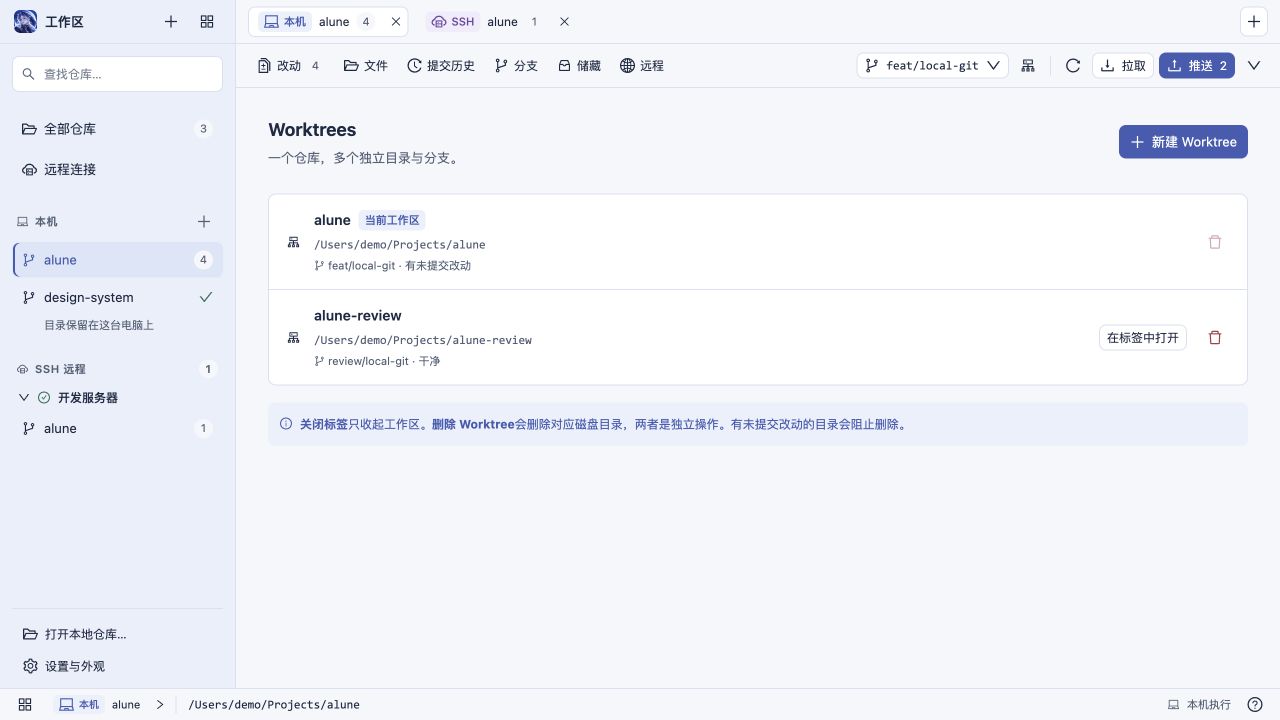The width and height of the screenshot is (1280, 720).
Task: Delete the alune worktree trash icon
Action: coord(1215,242)
